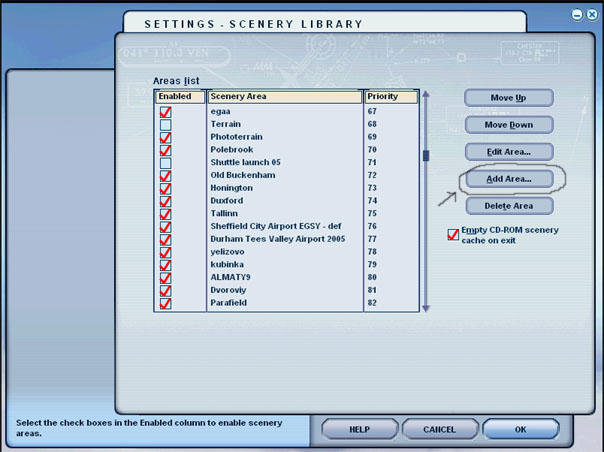The width and height of the screenshot is (604, 452).
Task: Click the Enabled column header
Action: (180, 97)
